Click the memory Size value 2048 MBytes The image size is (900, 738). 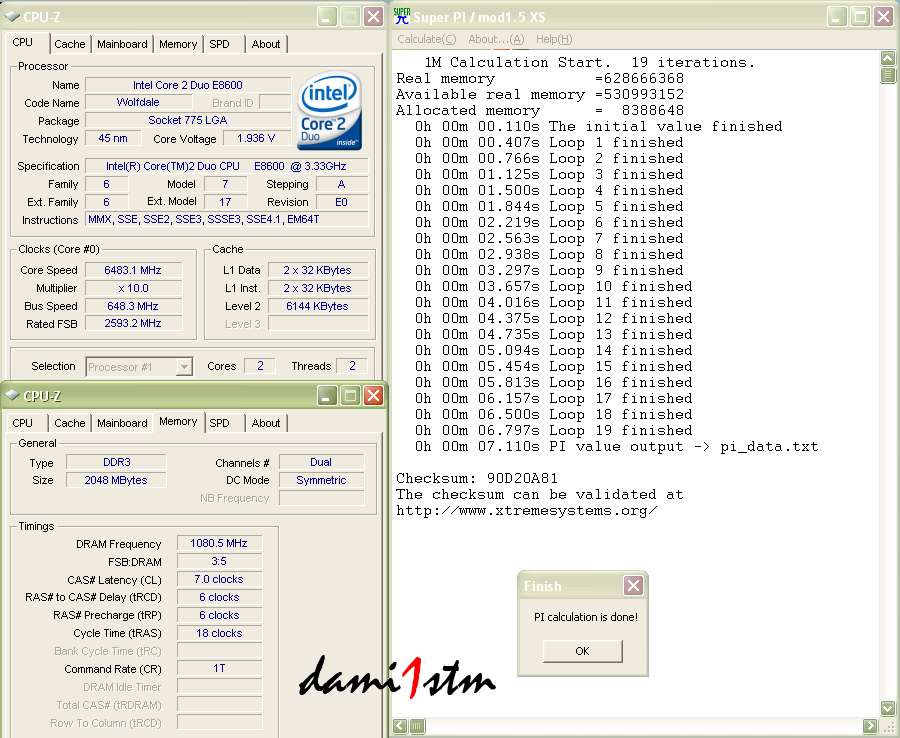pyautogui.click(x=117, y=480)
